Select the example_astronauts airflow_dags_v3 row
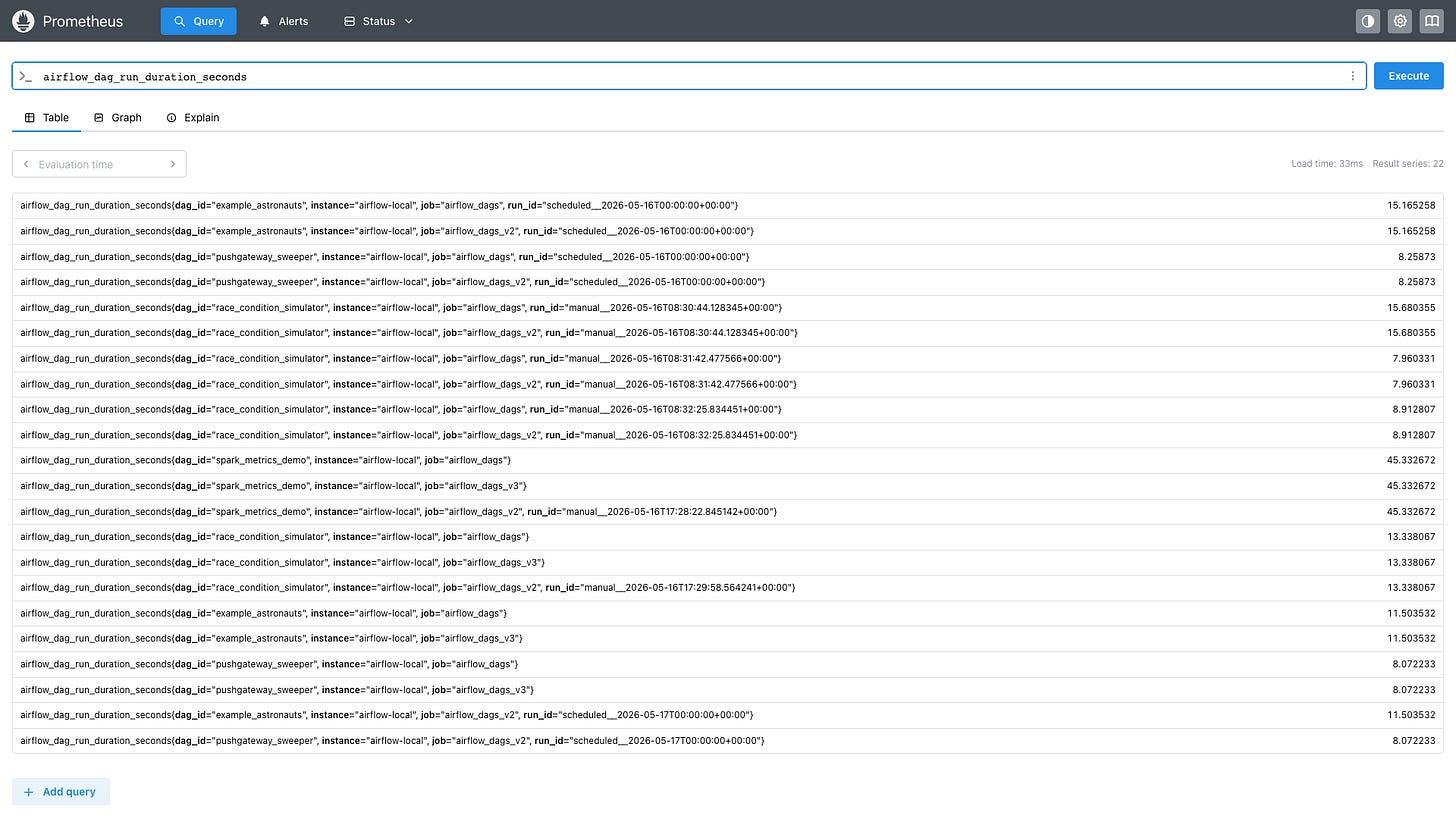The width and height of the screenshot is (1456, 819). point(727,639)
